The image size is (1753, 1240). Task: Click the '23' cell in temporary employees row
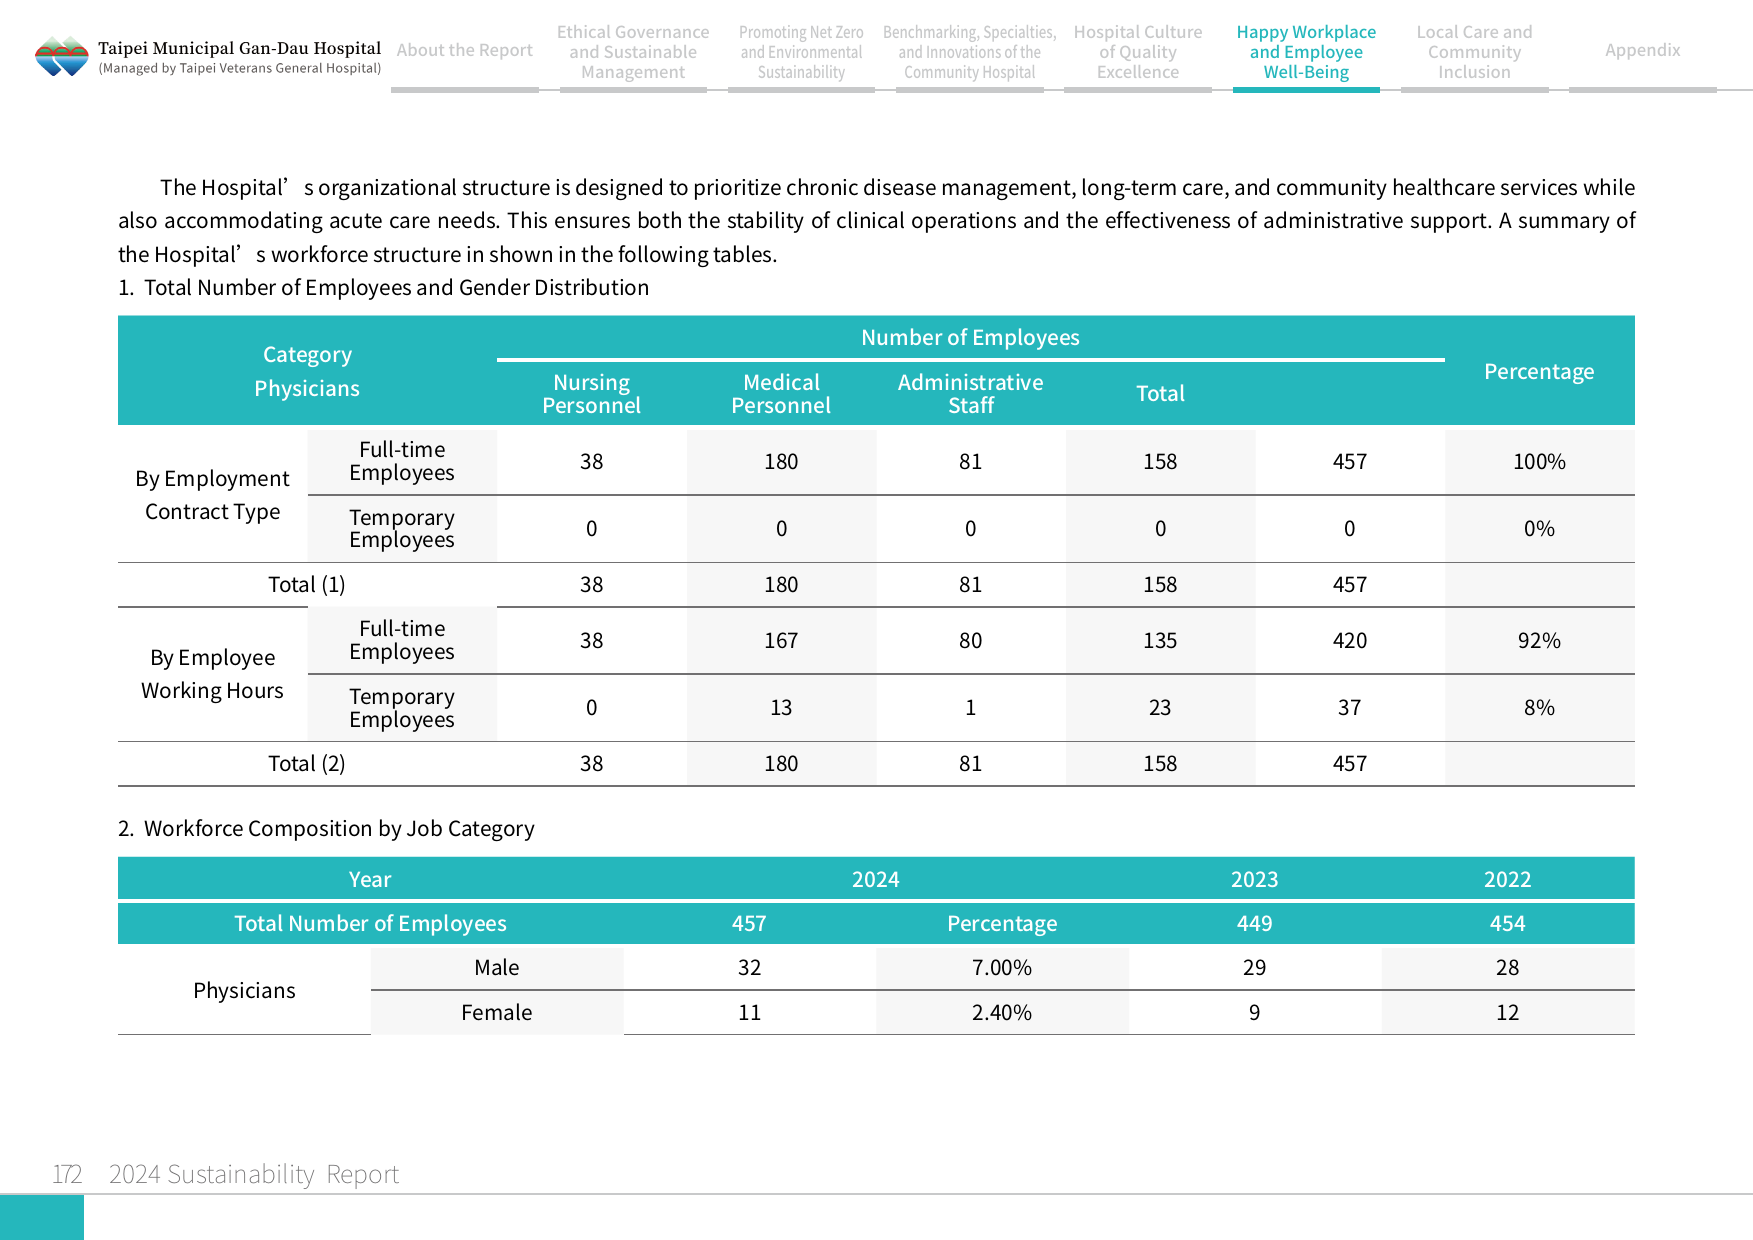pos(1160,707)
